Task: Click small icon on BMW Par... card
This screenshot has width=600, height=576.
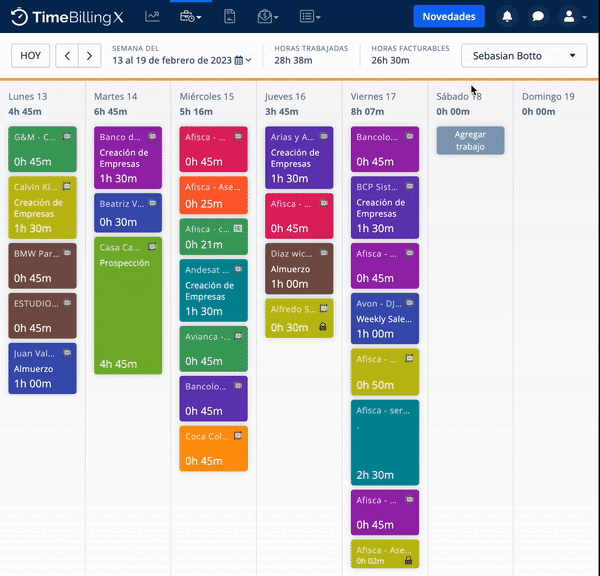Action: coord(67,253)
